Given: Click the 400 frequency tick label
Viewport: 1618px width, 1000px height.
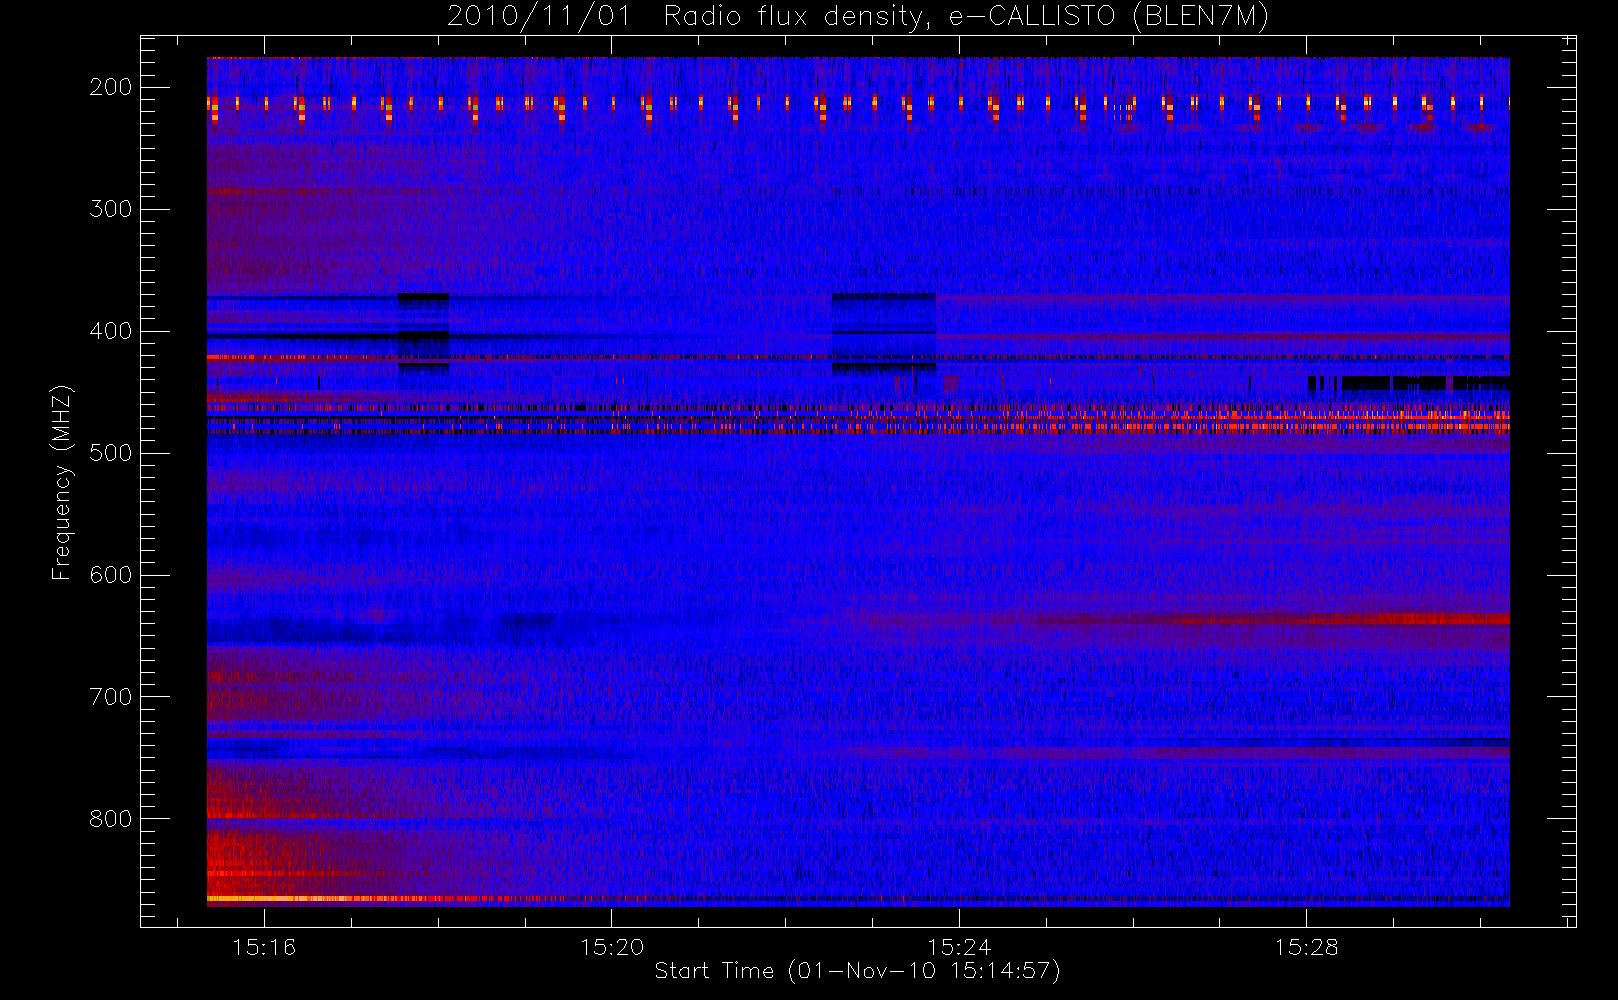Looking at the screenshot, I should click(x=111, y=331).
